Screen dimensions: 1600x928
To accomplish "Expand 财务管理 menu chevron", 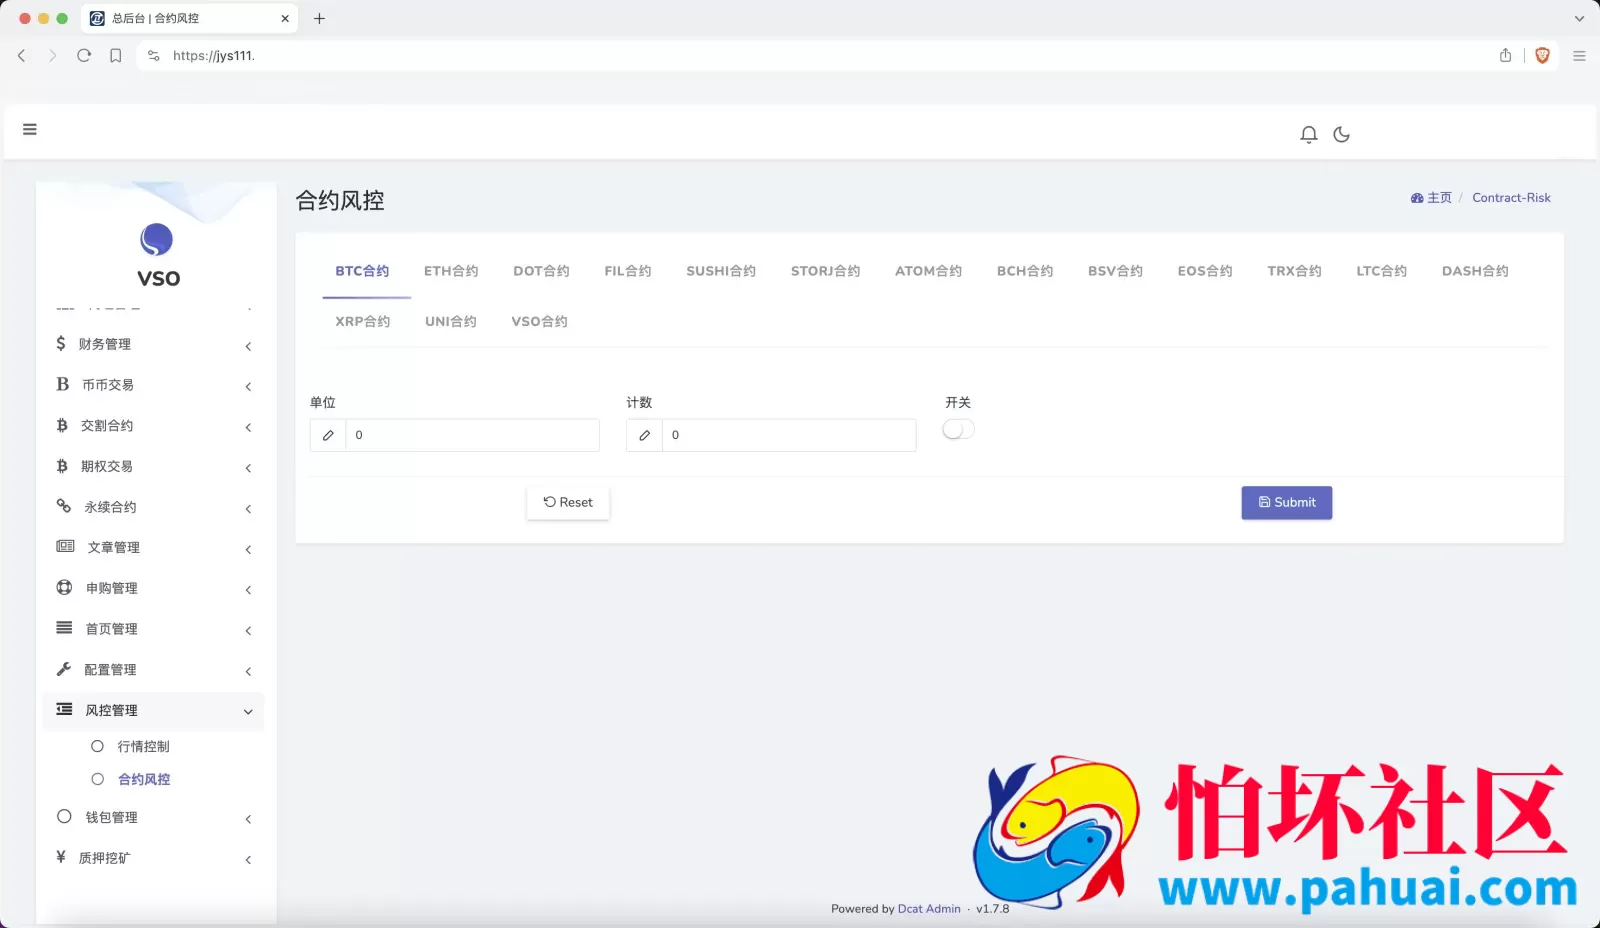I will (248, 346).
